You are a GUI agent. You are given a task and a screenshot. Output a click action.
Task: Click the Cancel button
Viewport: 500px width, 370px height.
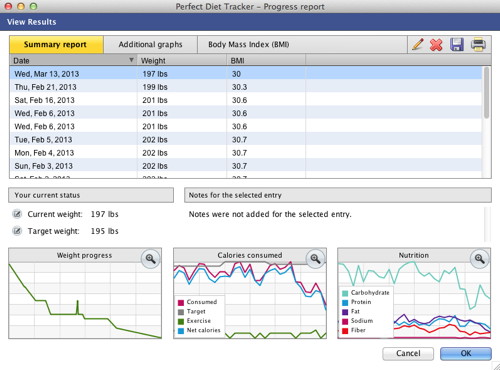(408, 353)
